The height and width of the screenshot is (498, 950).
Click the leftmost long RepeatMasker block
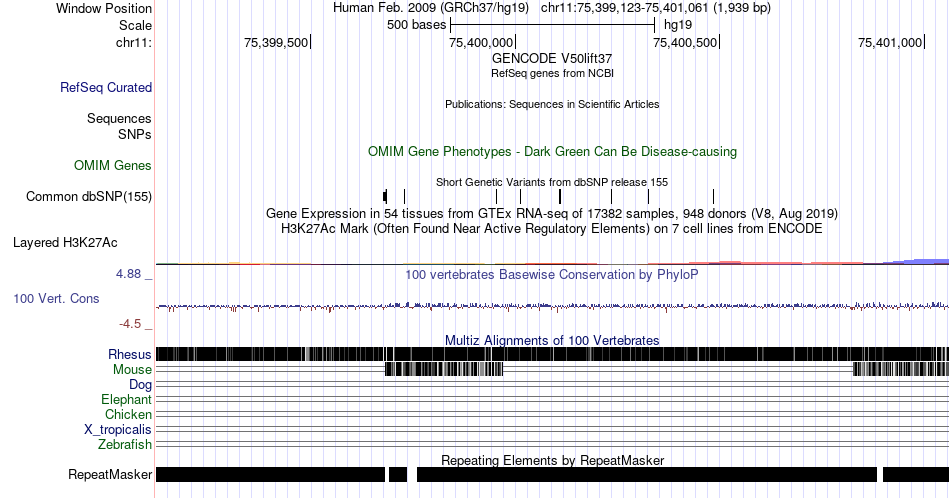[271, 474]
